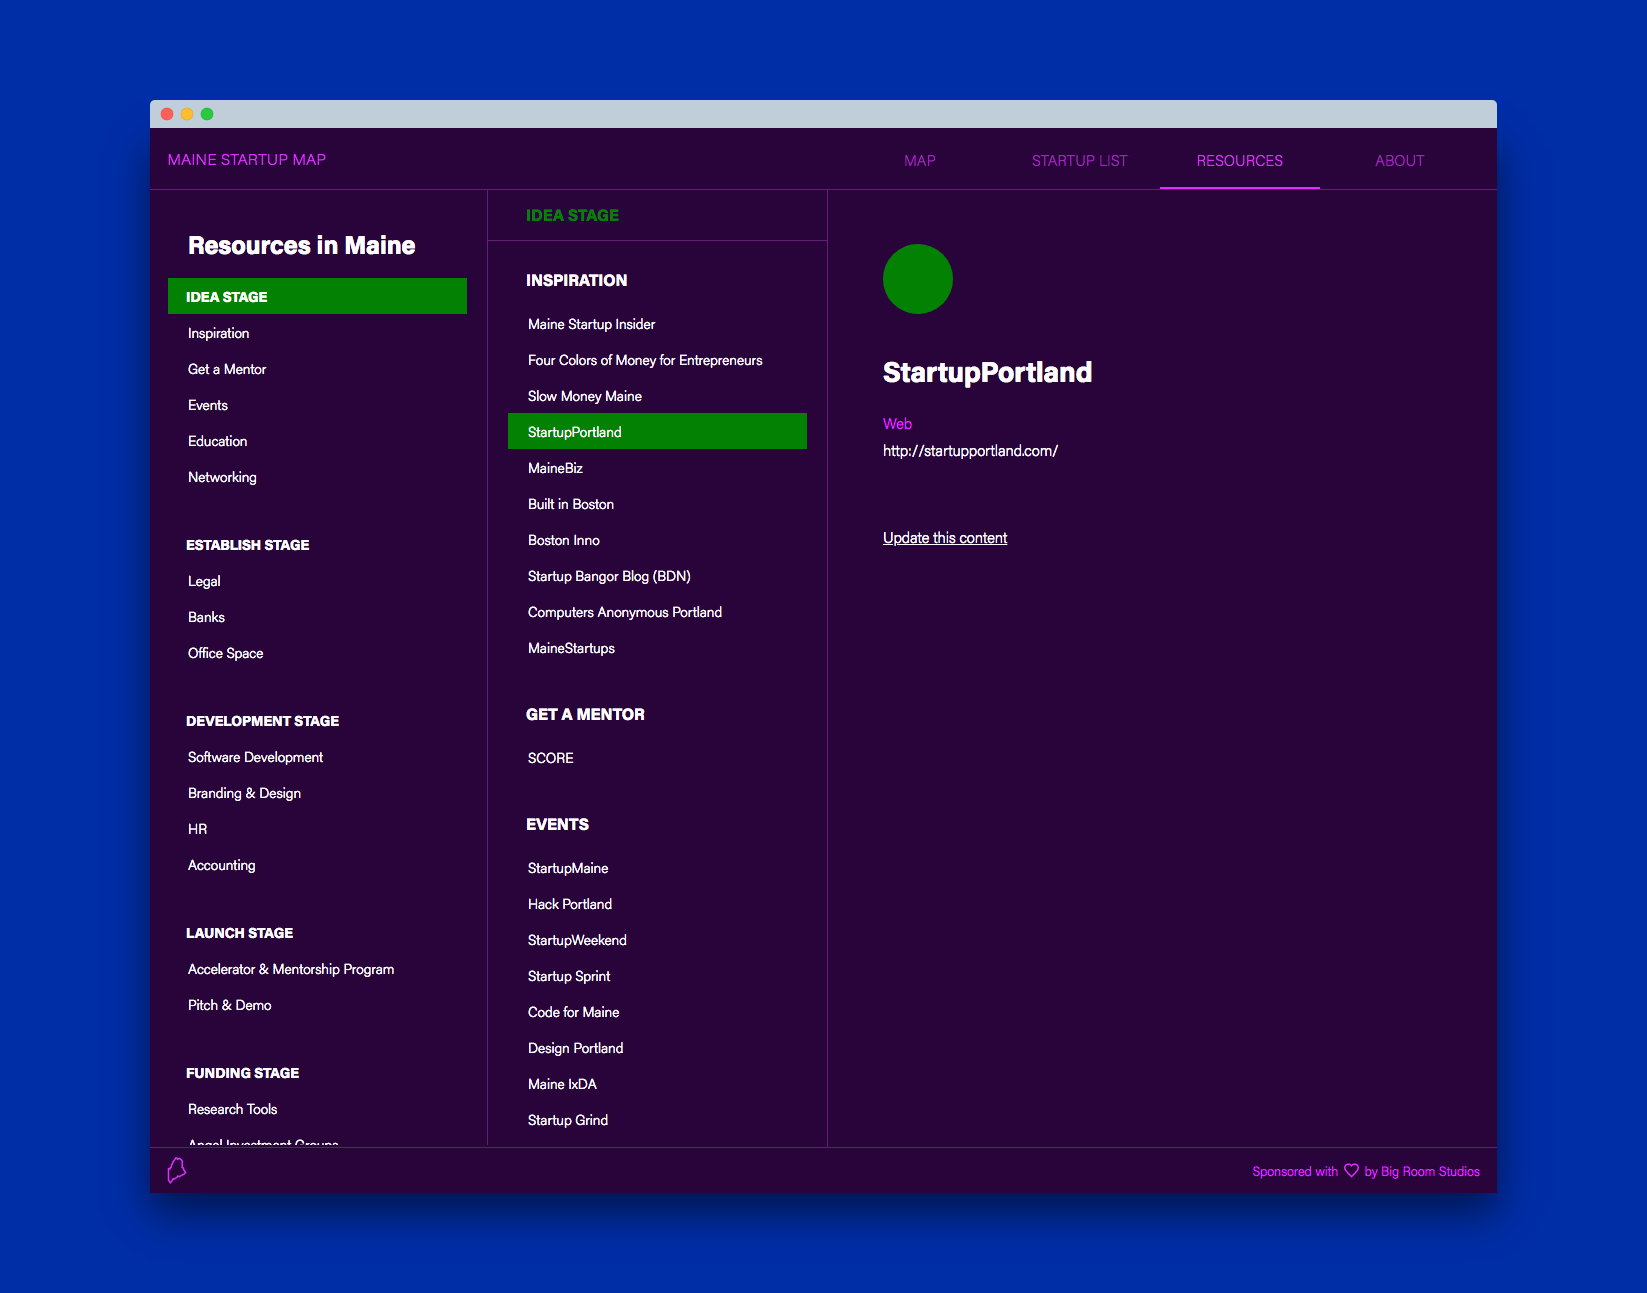Open Startup Sprint event

tap(569, 976)
